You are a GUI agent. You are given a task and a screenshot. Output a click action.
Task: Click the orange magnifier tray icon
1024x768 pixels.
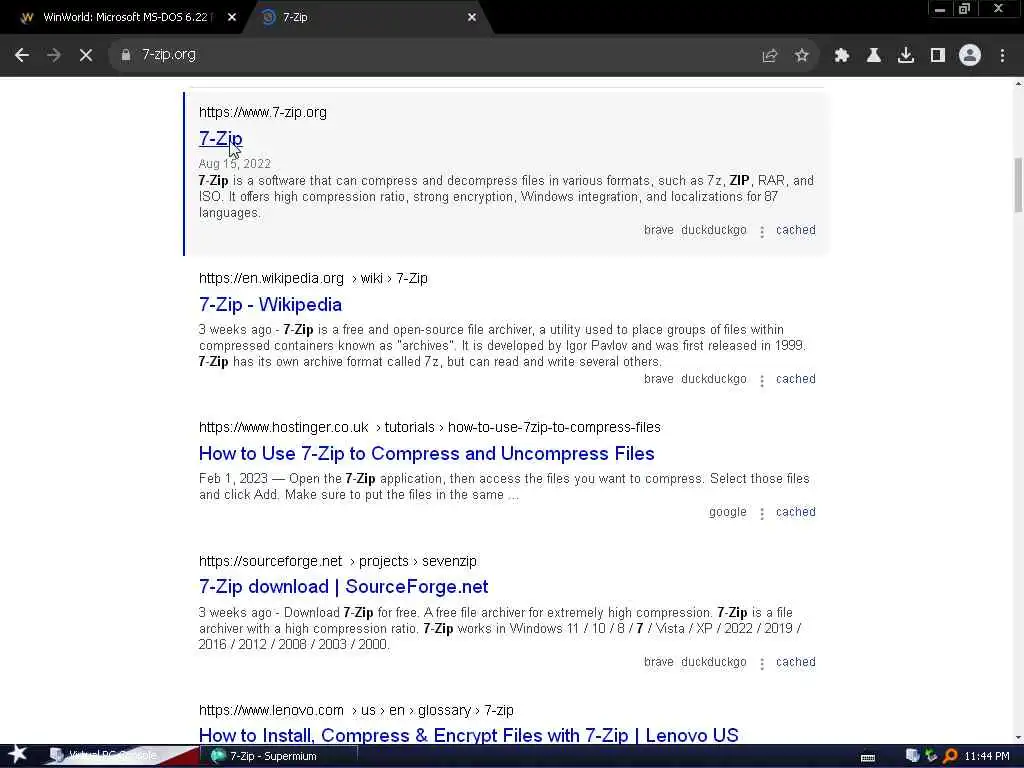[950, 756]
